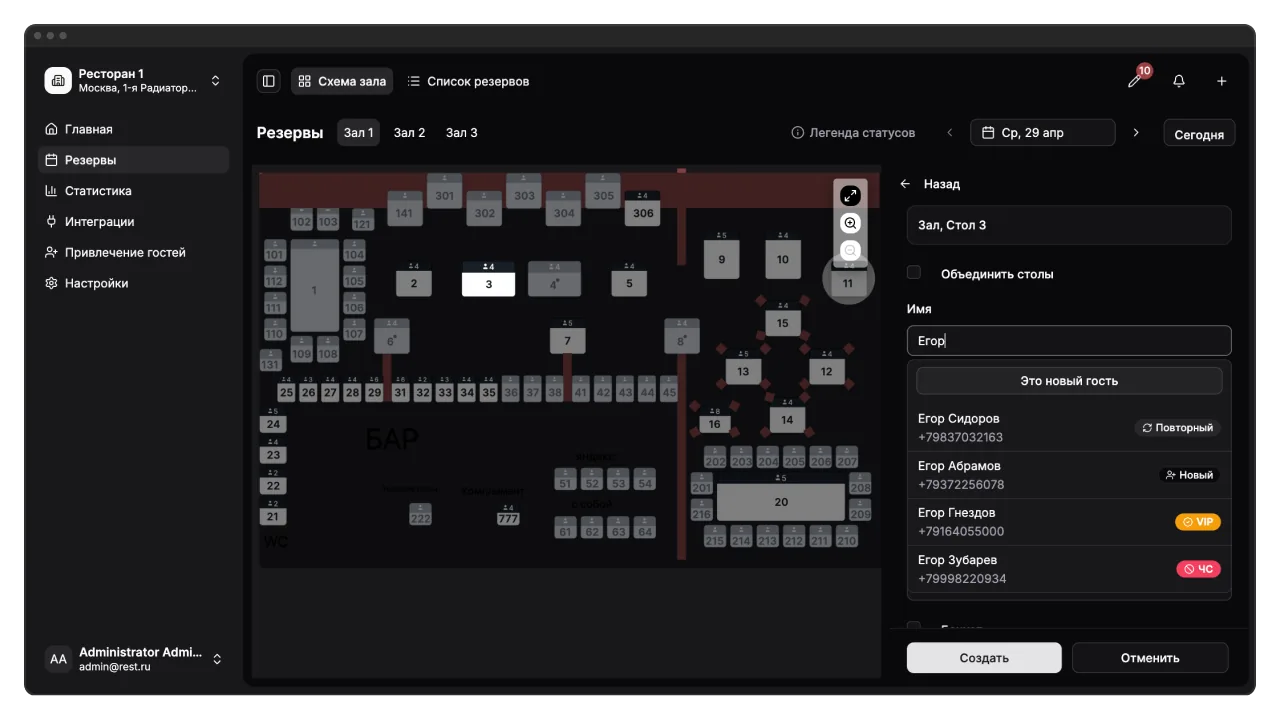Viewport: 1280px width, 720px height.
Task: Enable Объединить столы checkbox
Action: tap(914, 273)
